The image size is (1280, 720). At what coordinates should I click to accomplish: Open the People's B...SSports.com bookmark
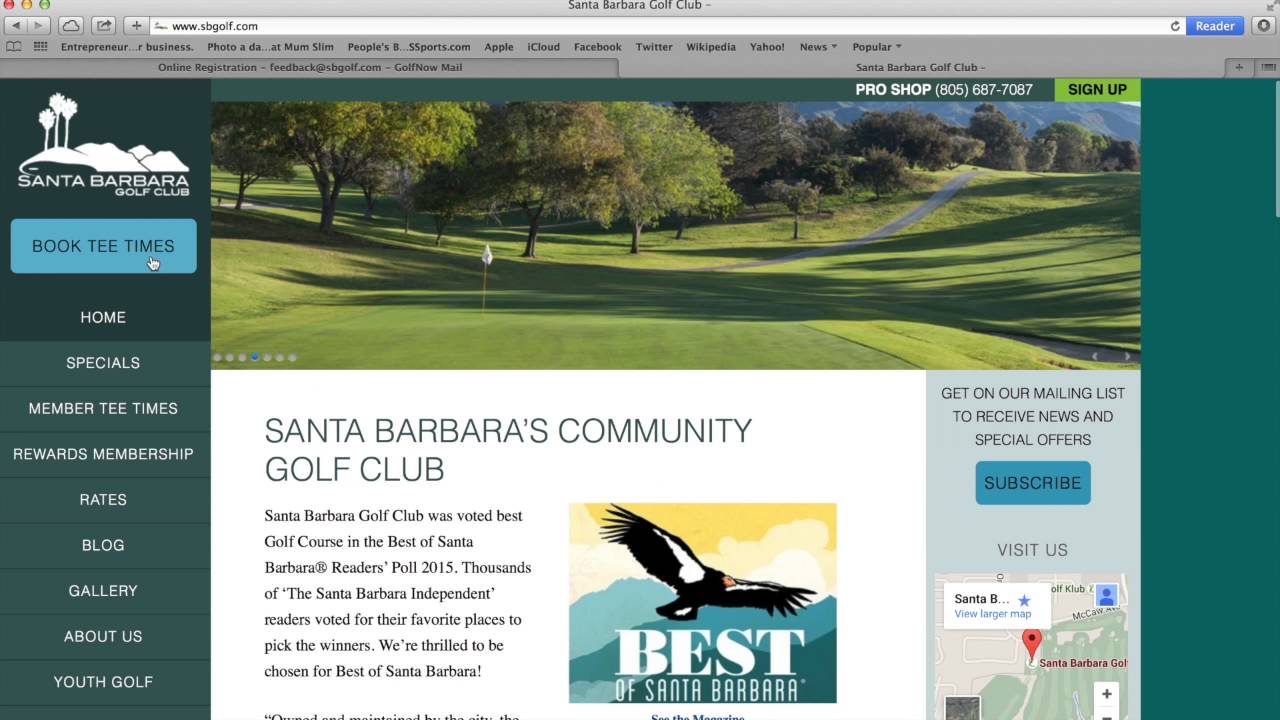pyautogui.click(x=409, y=47)
